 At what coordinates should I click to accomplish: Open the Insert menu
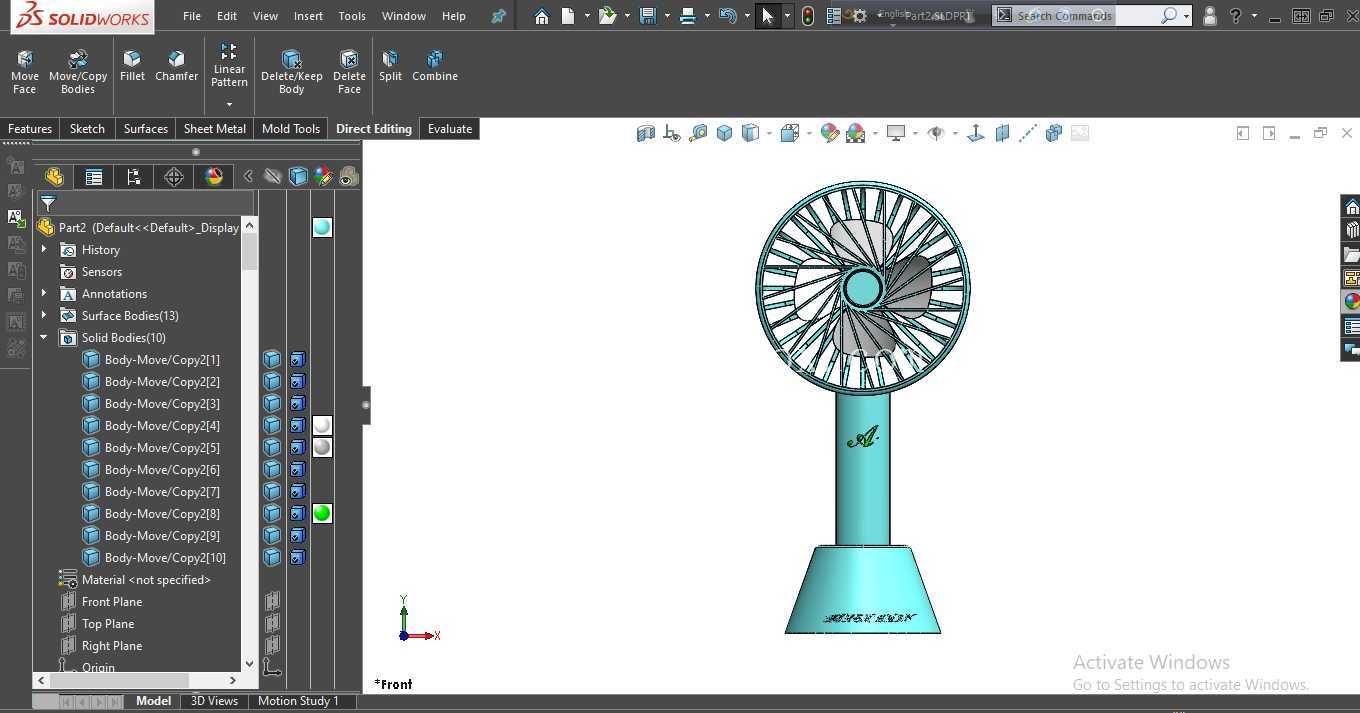tap(308, 16)
